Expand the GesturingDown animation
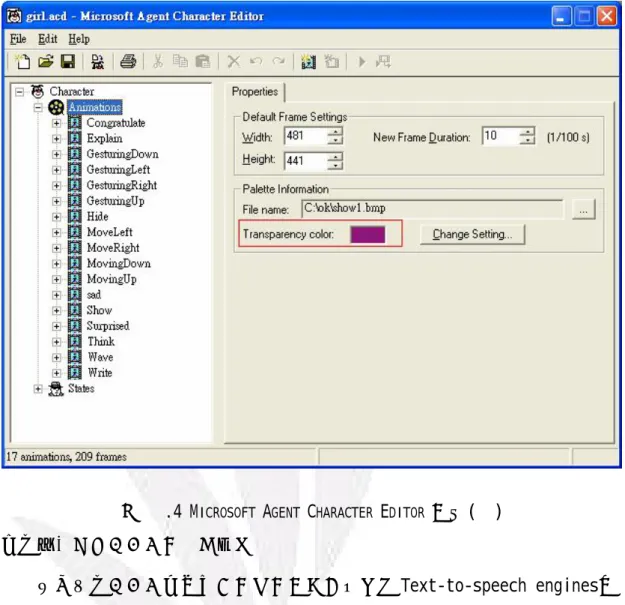 56,154
